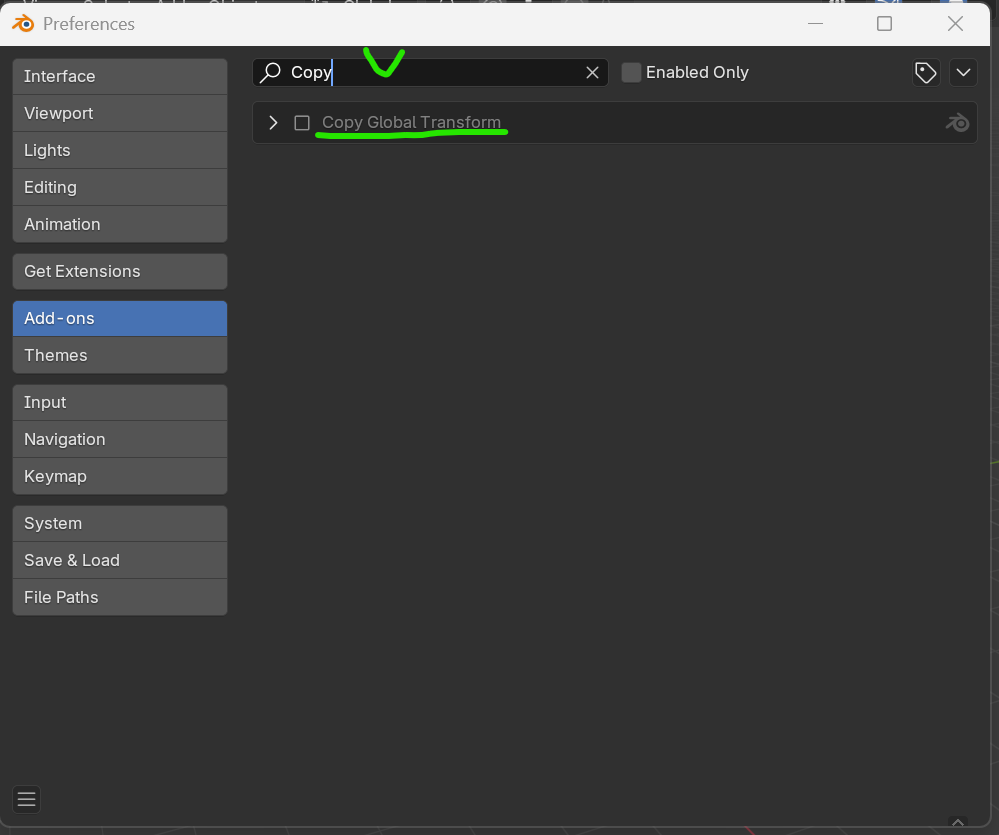The width and height of the screenshot is (999, 835).
Task: Expand Copy Global Transform details
Action: (273, 123)
